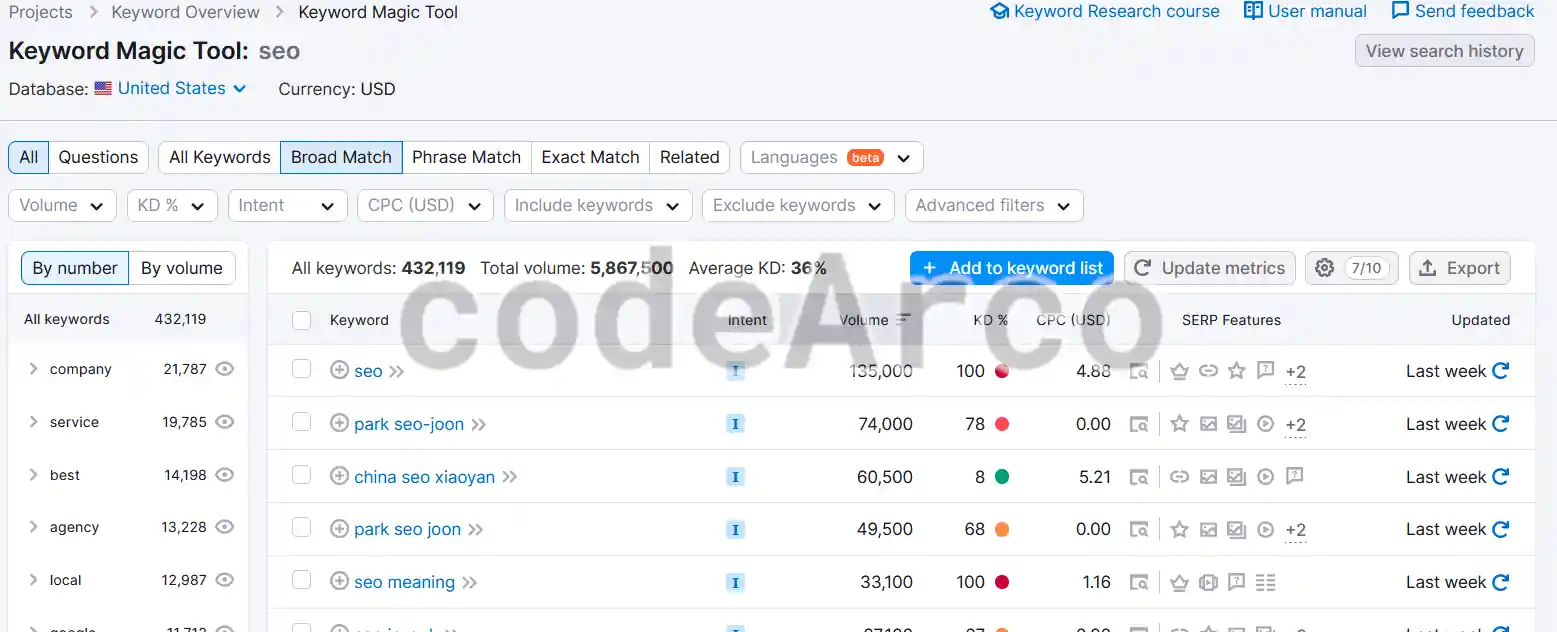Image resolution: width=1557 pixels, height=632 pixels.
Task: Switch to Phrase Match tab
Action: tap(466, 157)
